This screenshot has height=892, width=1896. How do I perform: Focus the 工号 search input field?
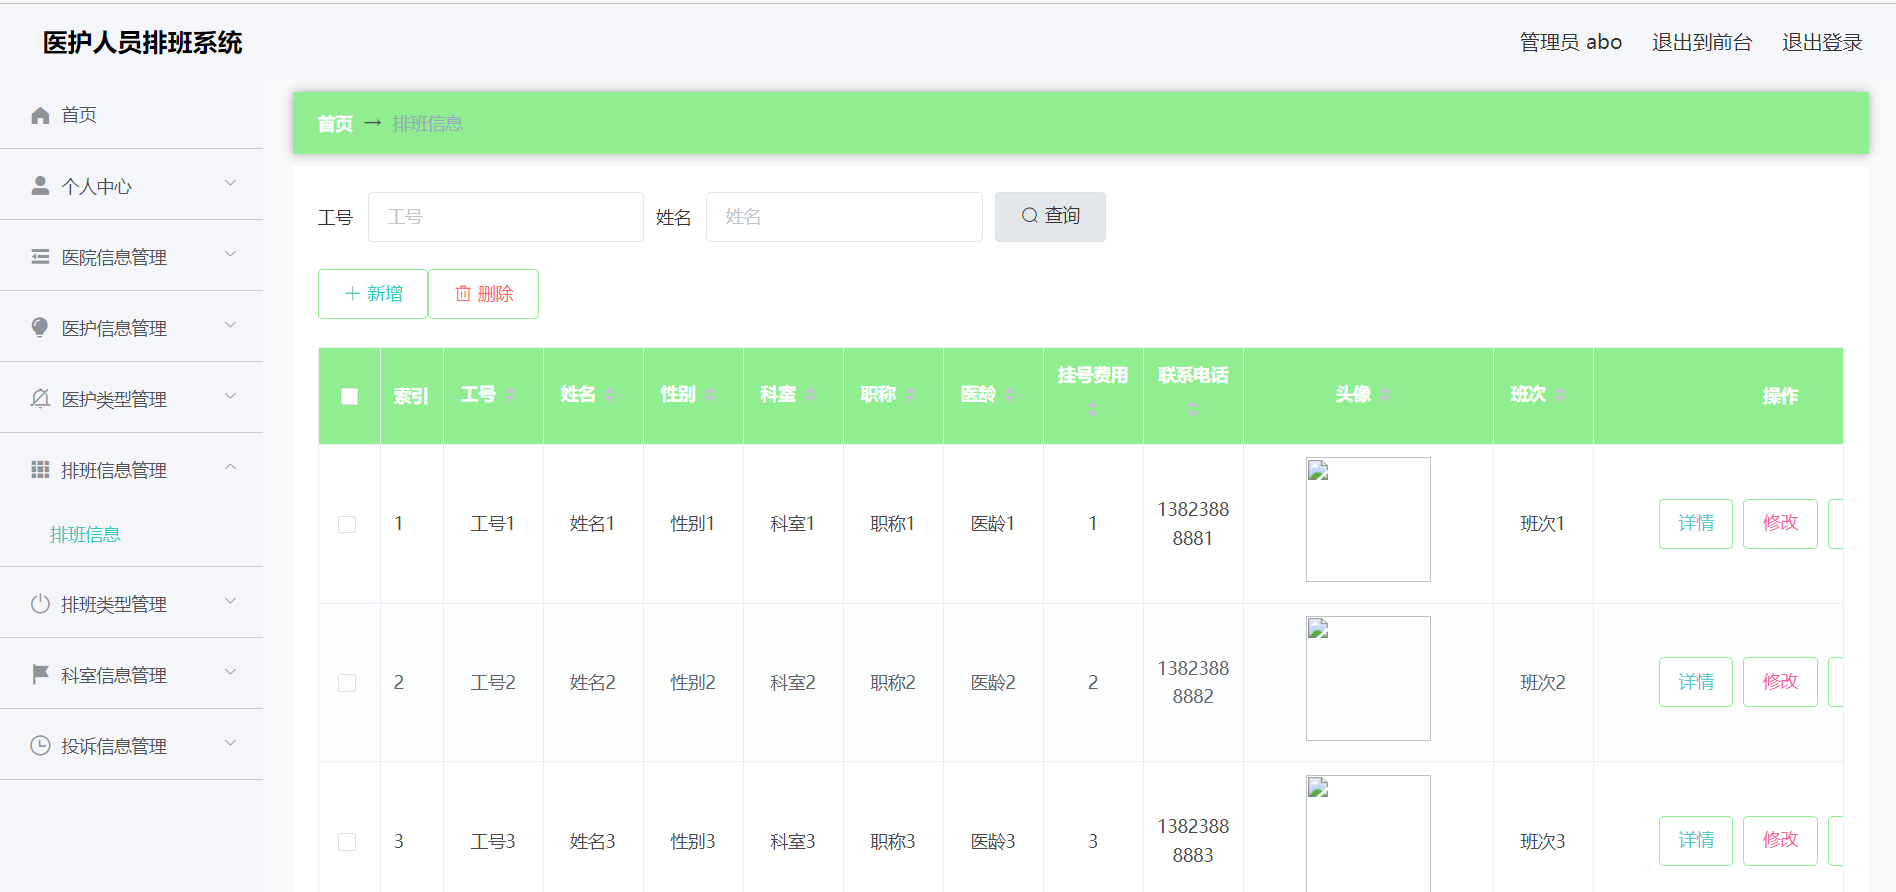click(x=506, y=217)
